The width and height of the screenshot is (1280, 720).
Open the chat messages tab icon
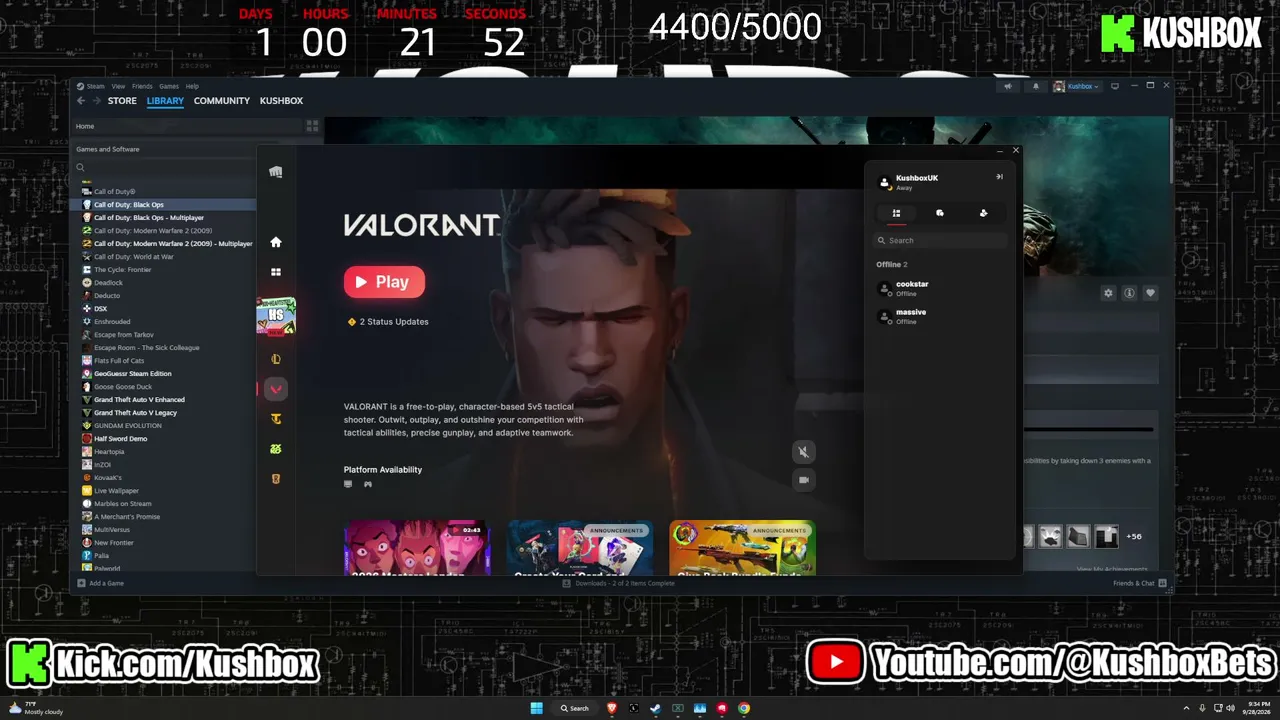tap(940, 213)
